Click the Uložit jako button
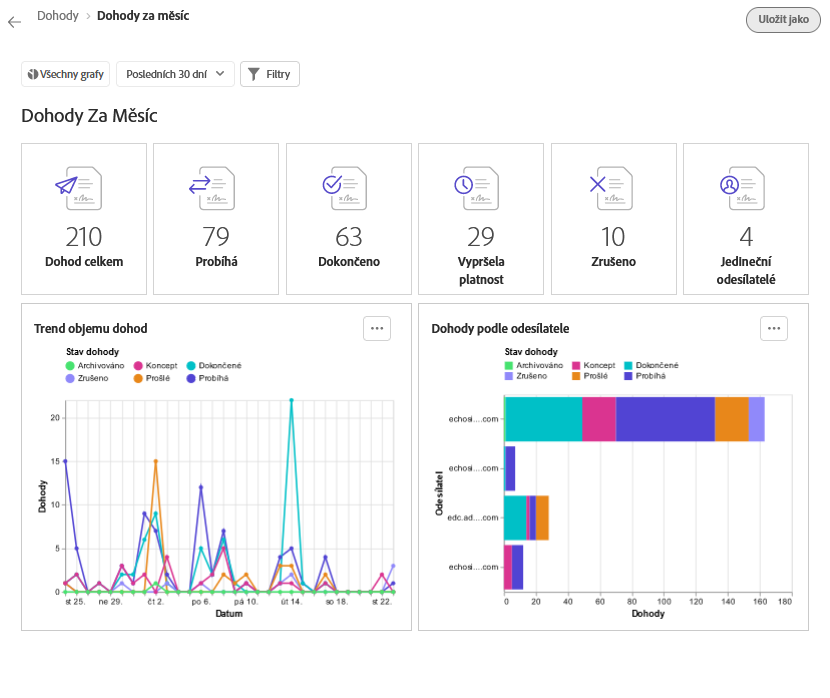 pos(783,20)
